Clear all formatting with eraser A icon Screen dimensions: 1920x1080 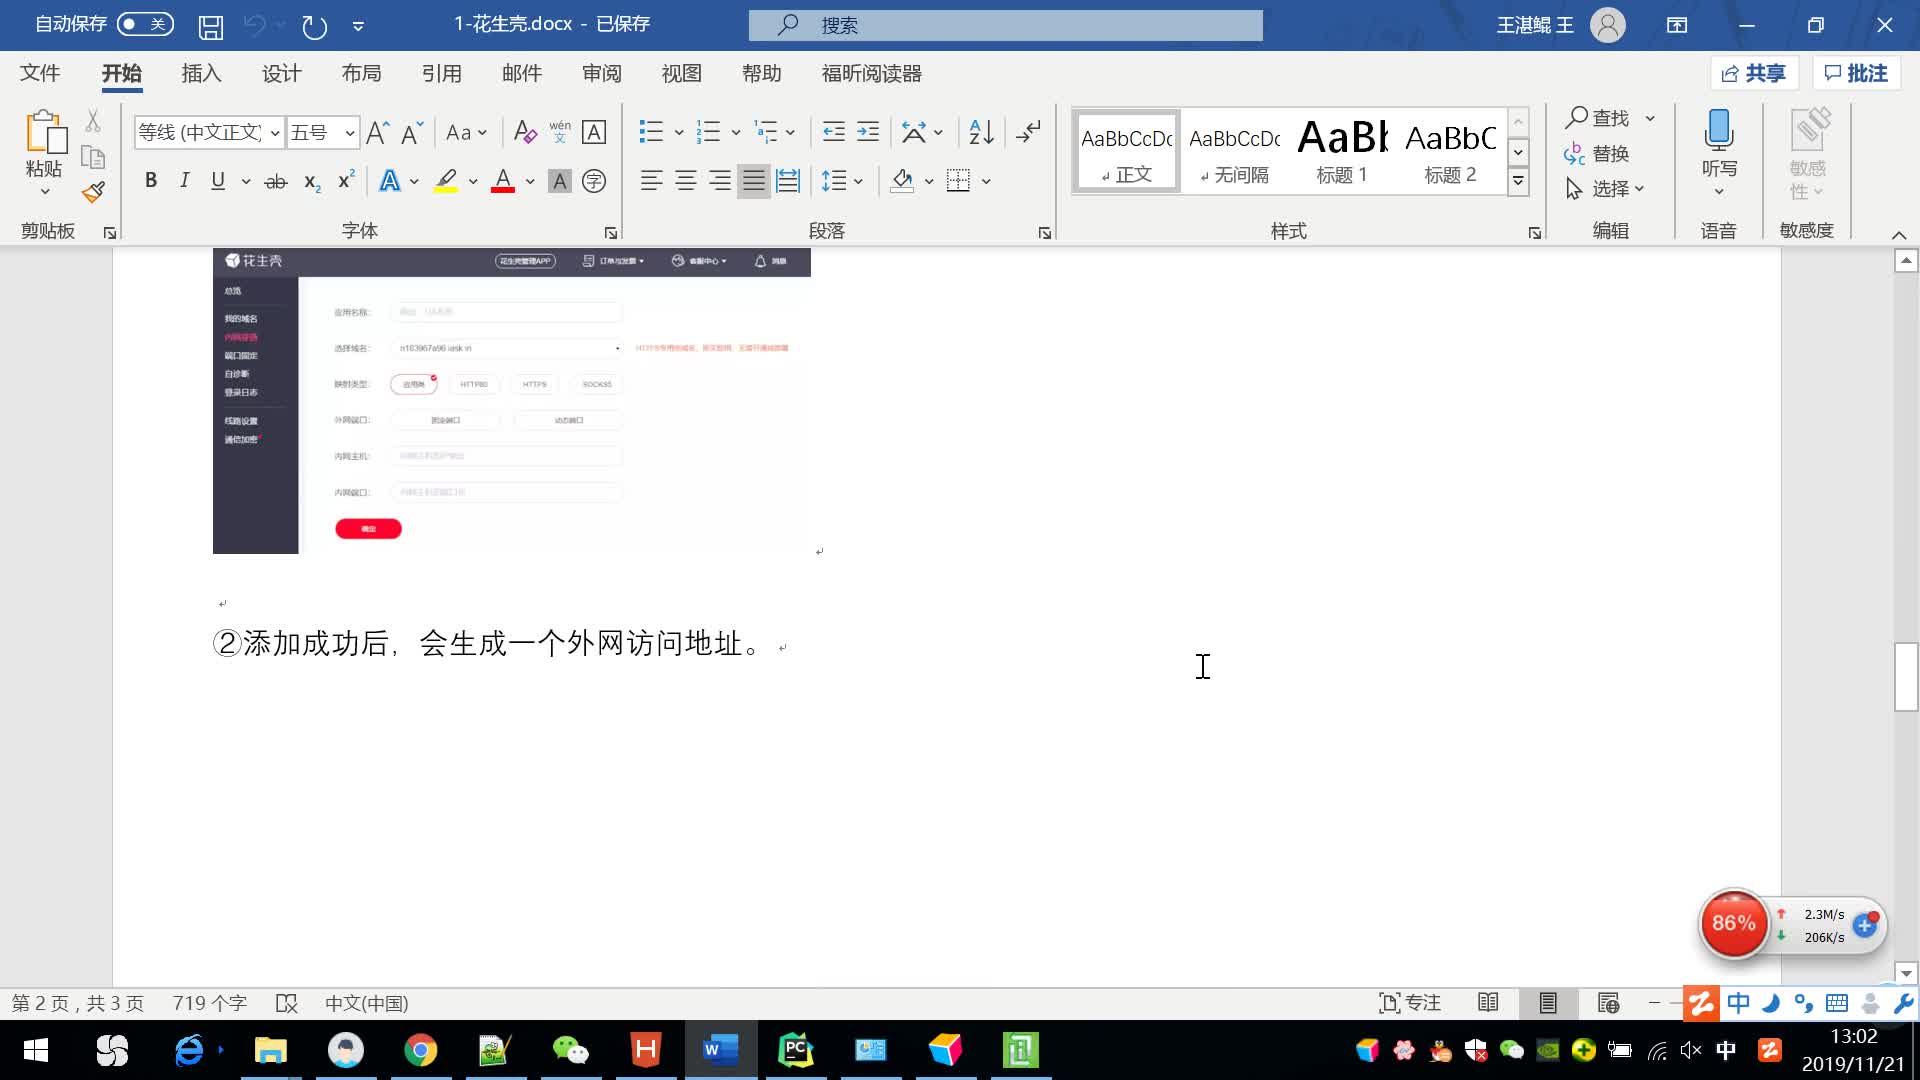tap(524, 132)
